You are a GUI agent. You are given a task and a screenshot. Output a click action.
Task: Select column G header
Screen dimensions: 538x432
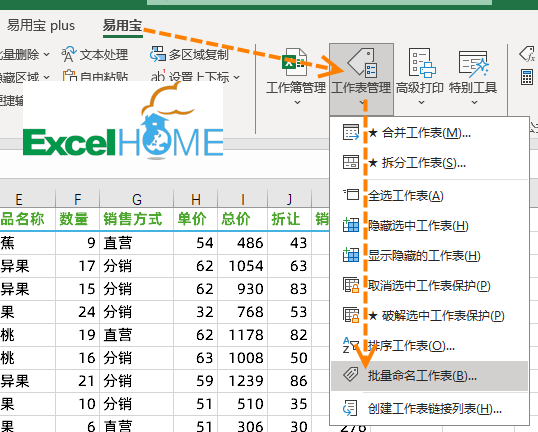[x=137, y=199]
